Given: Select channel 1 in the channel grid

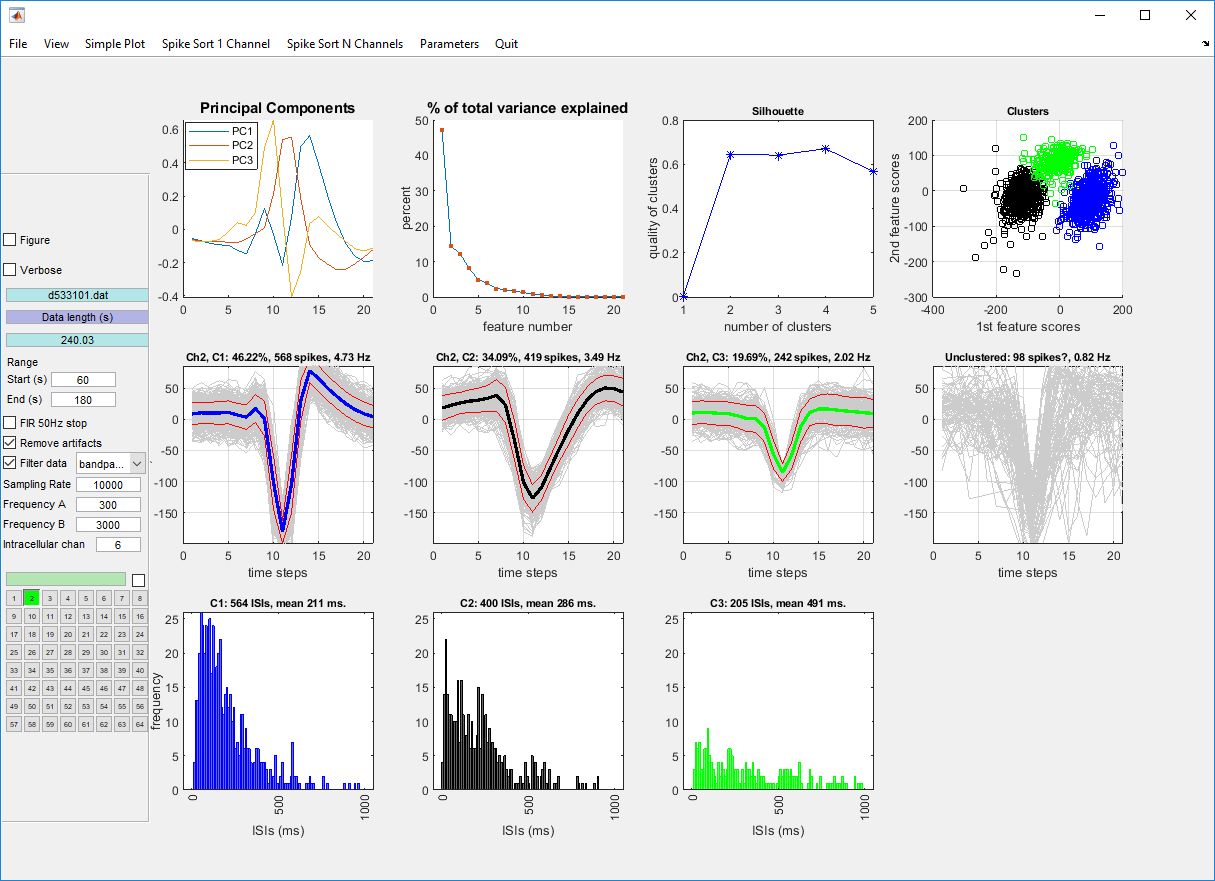Looking at the screenshot, I should tap(14, 598).
